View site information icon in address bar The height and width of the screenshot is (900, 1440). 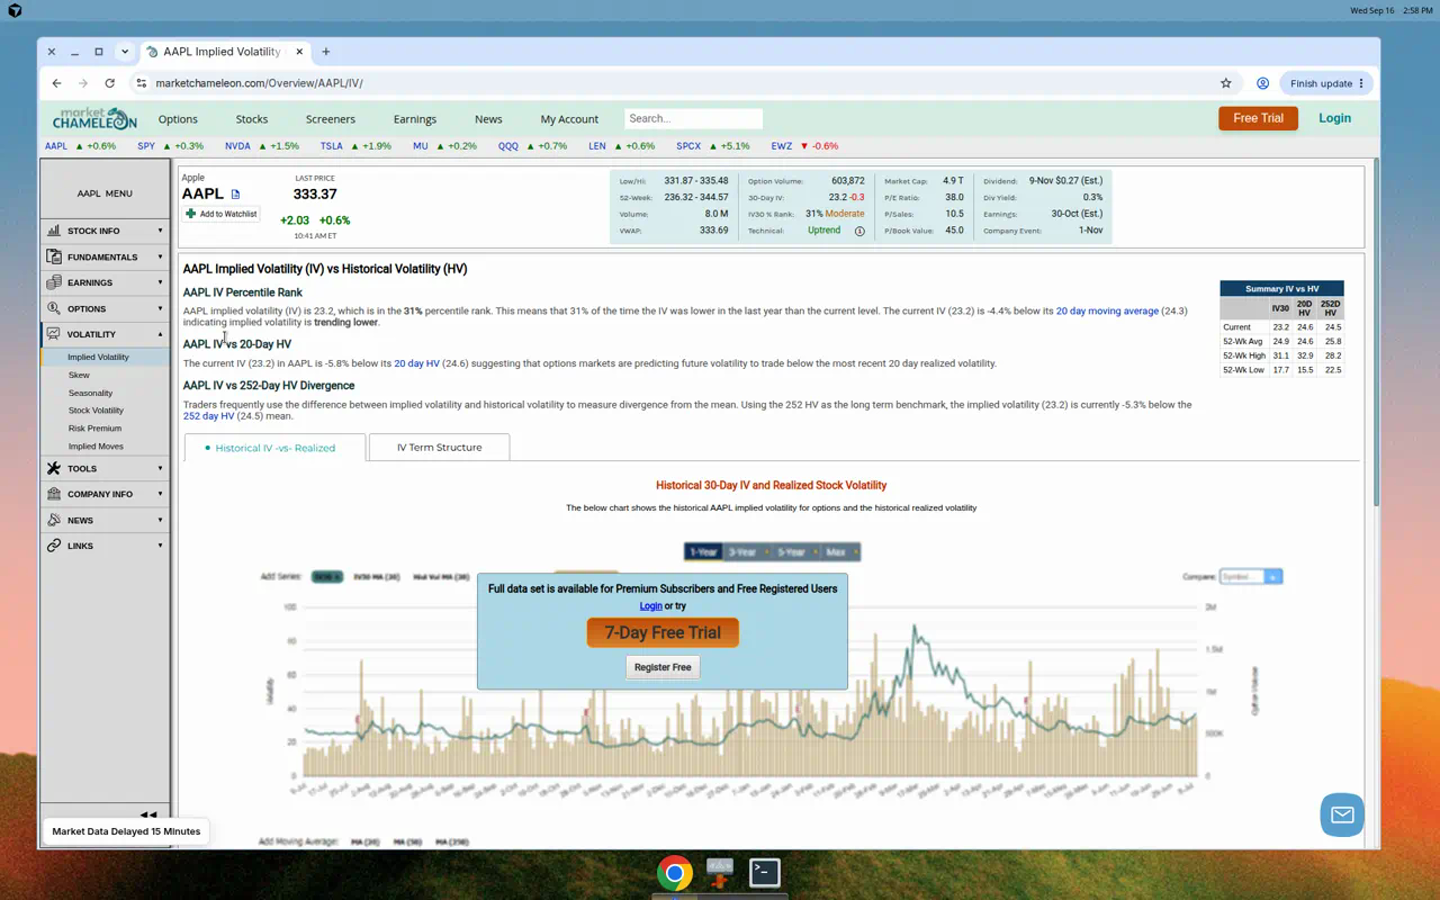pos(141,83)
